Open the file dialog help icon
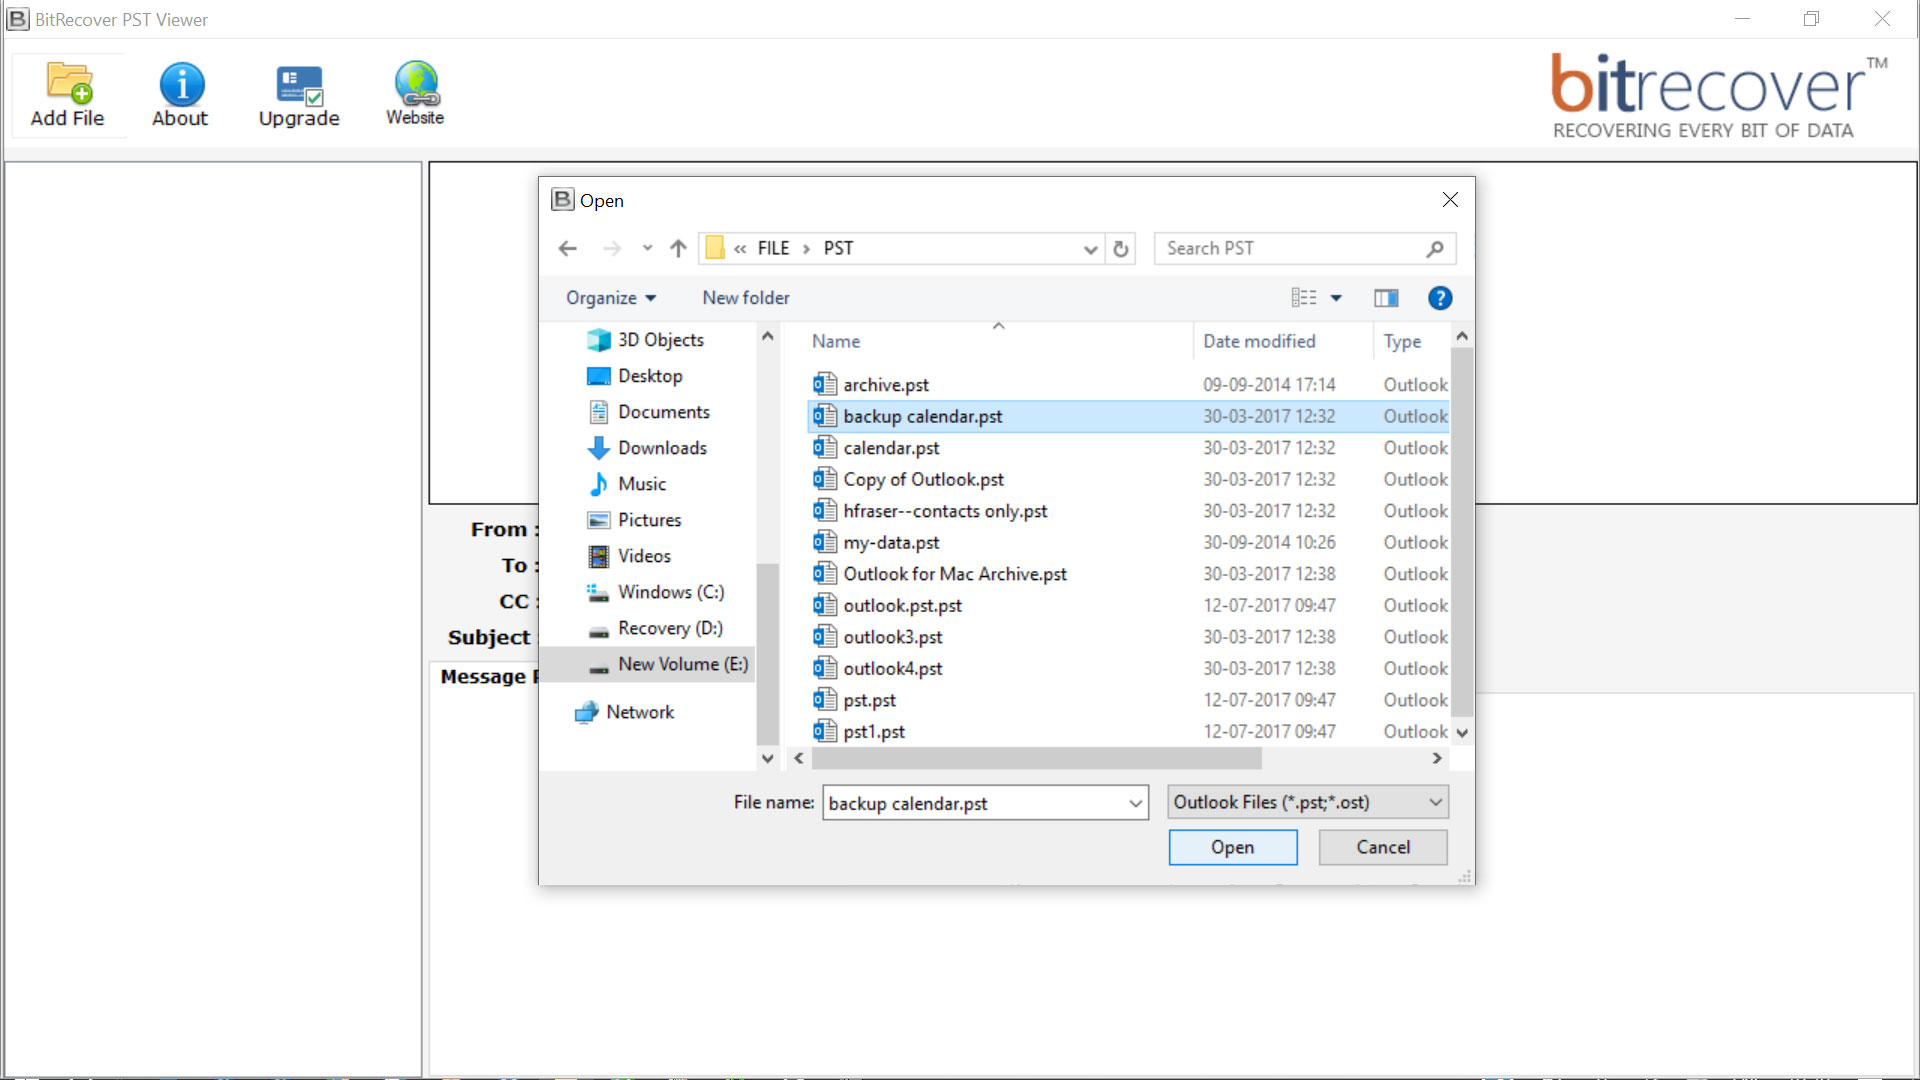The width and height of the screenshot is (1920, 1080). pos(1440,298)
